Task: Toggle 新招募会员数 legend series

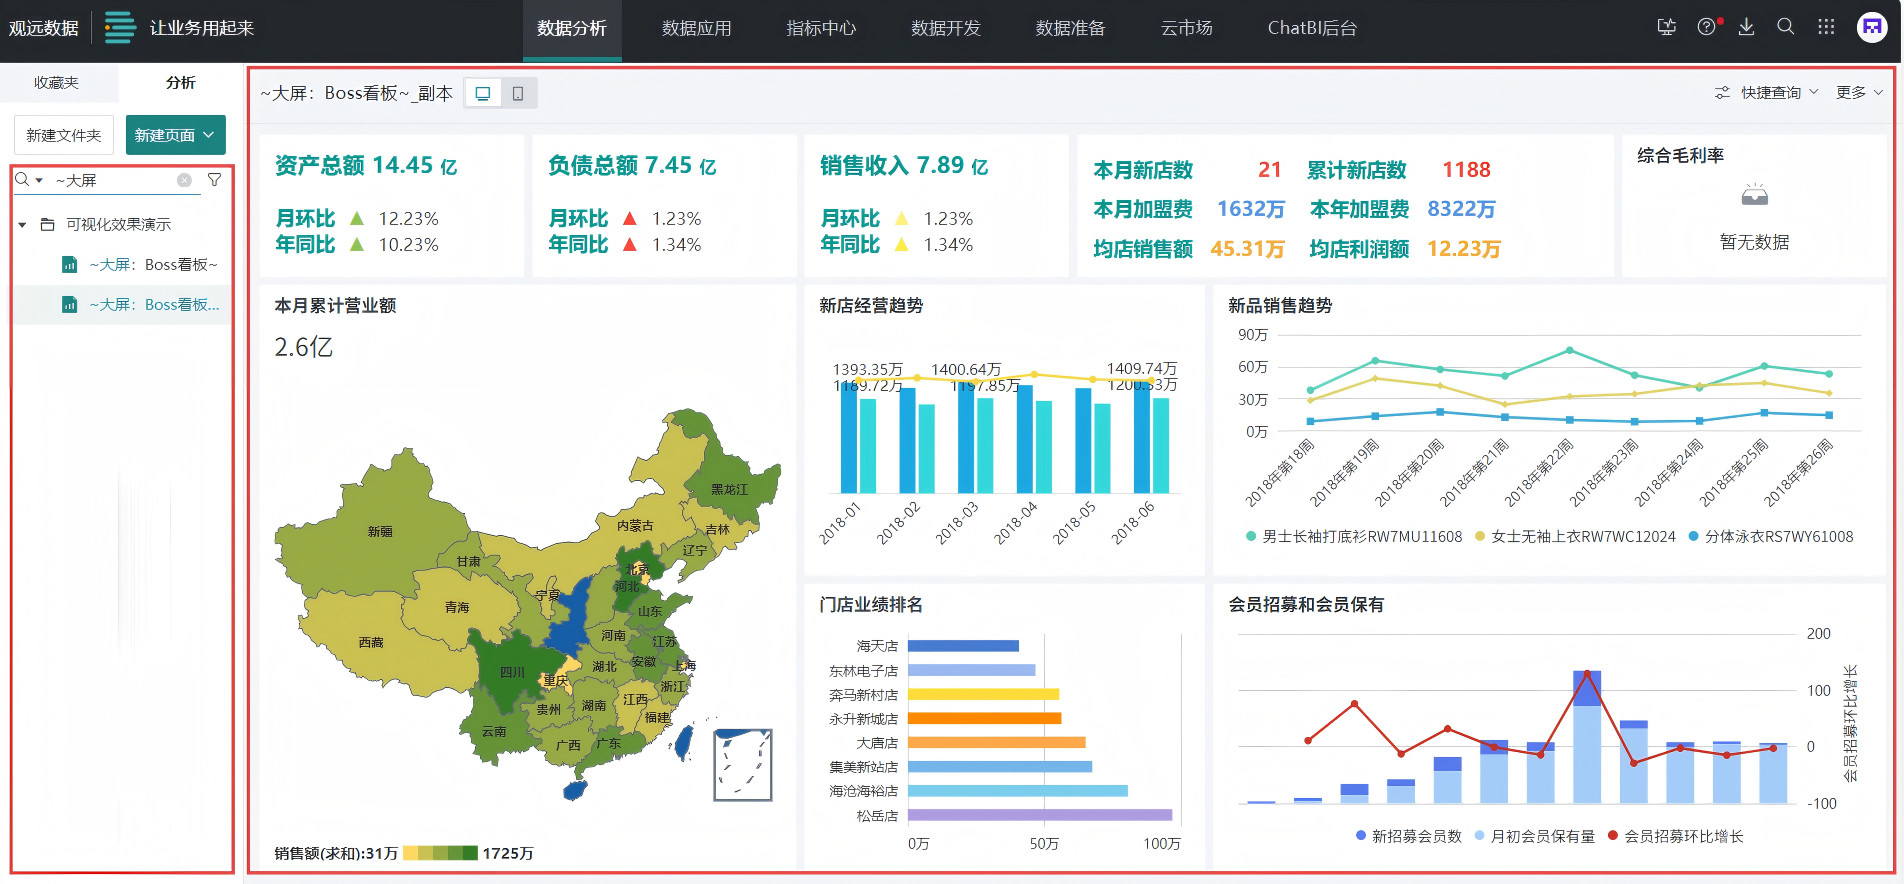Action: click(x=1408, y=836)
